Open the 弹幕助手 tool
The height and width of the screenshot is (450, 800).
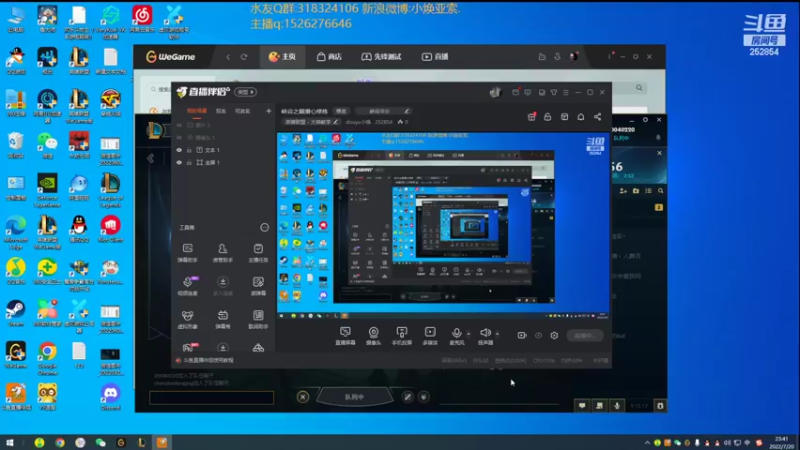pyautogui.click(x=187, y=253)
